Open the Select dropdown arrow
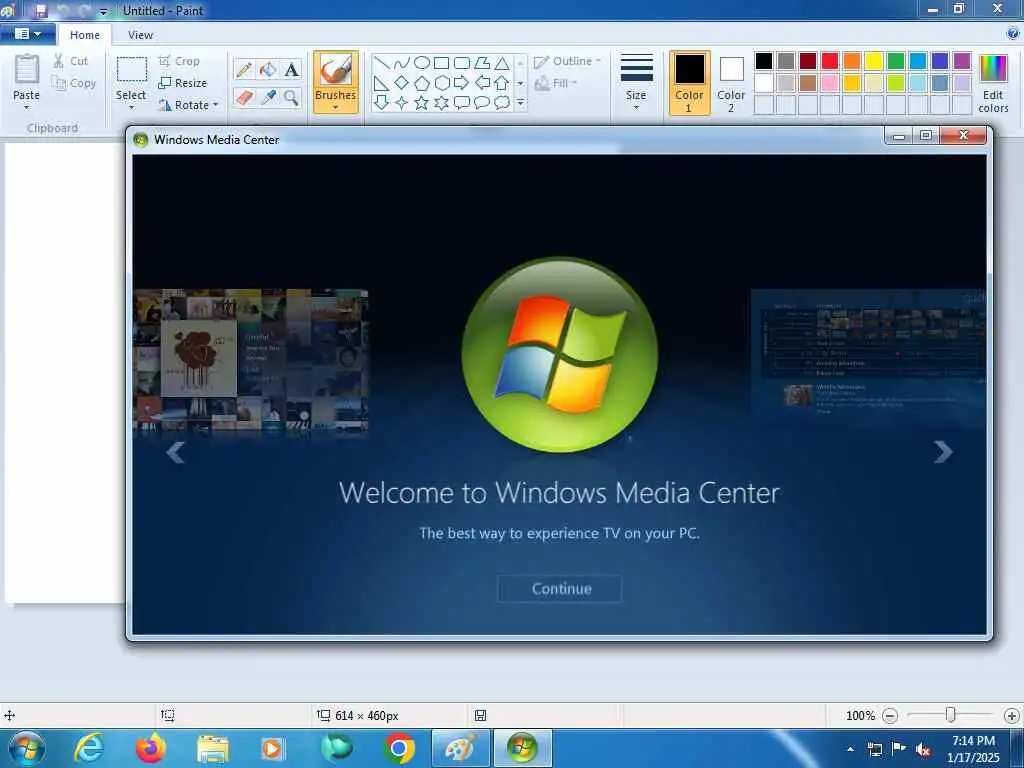1024x768 pixels. (x=131, y=108)
